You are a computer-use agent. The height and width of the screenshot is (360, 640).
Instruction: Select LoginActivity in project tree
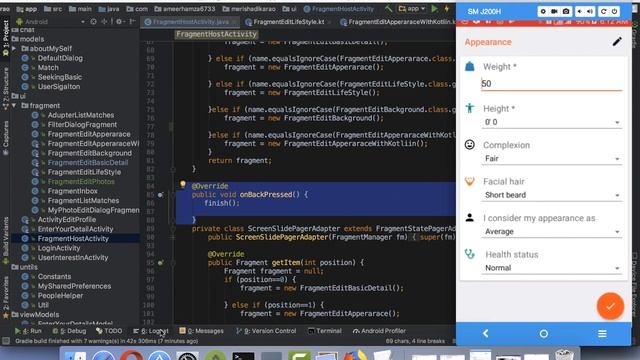pyautogui.click(x=59, y=248)
